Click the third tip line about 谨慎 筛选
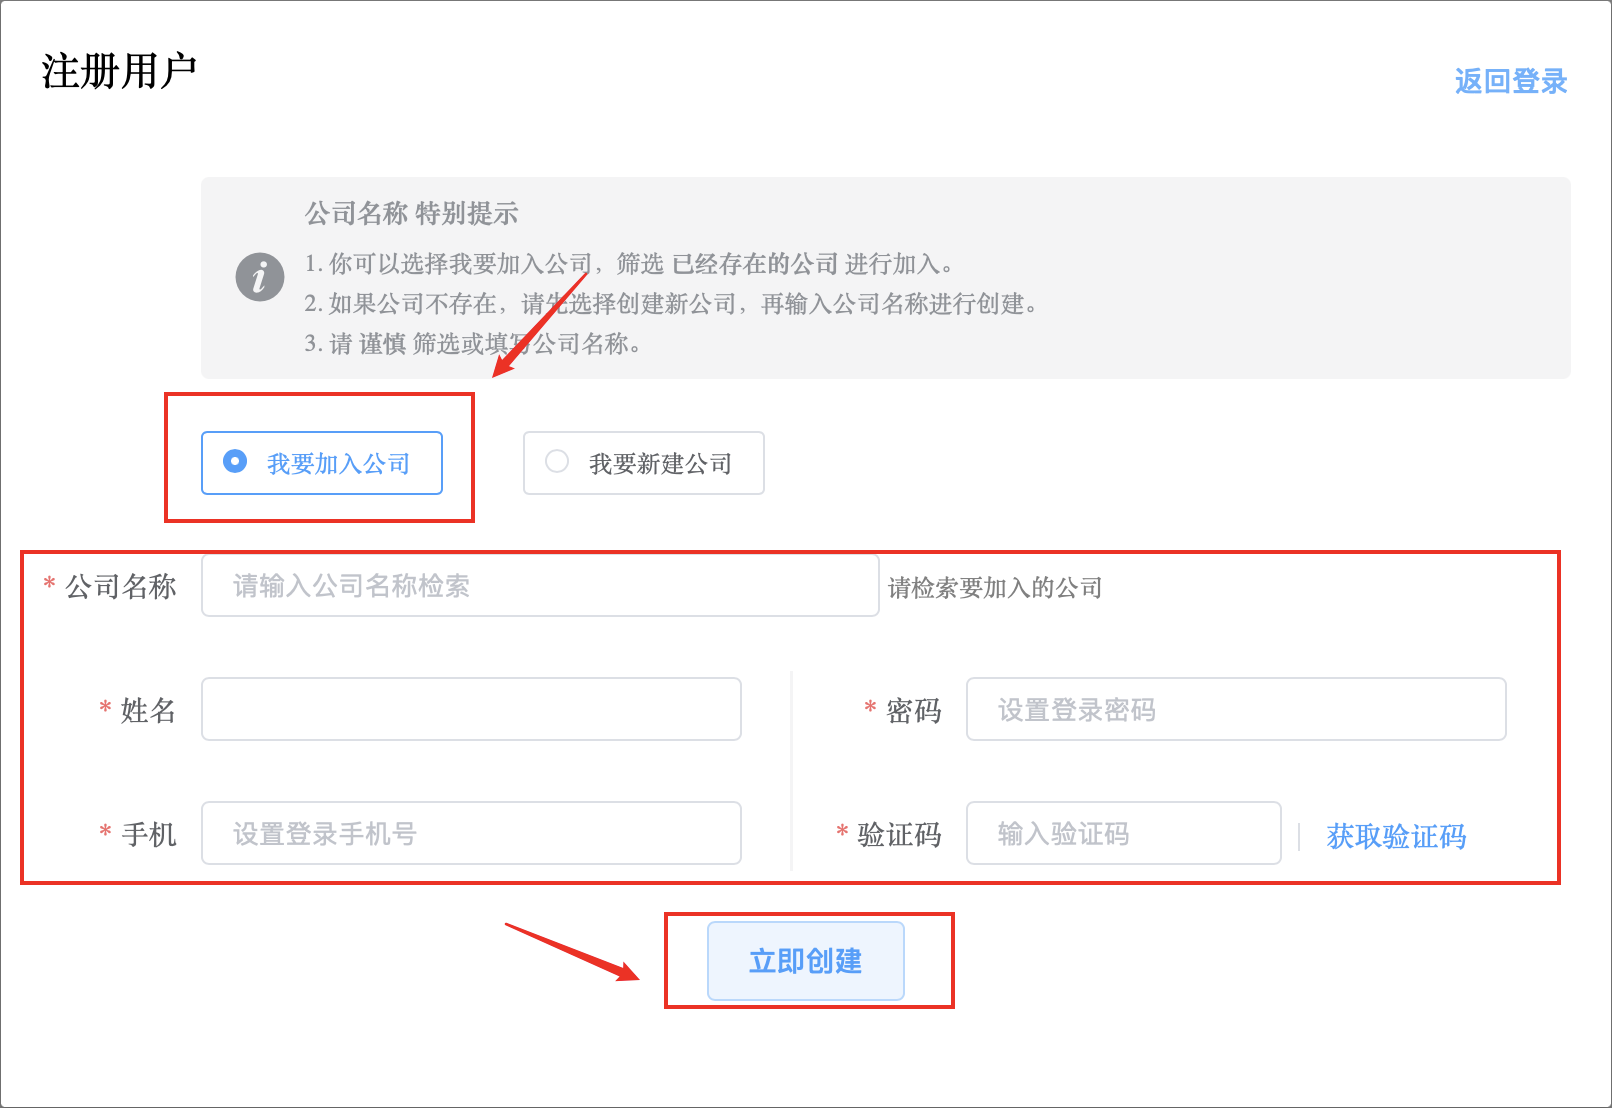 coord(473,344)
